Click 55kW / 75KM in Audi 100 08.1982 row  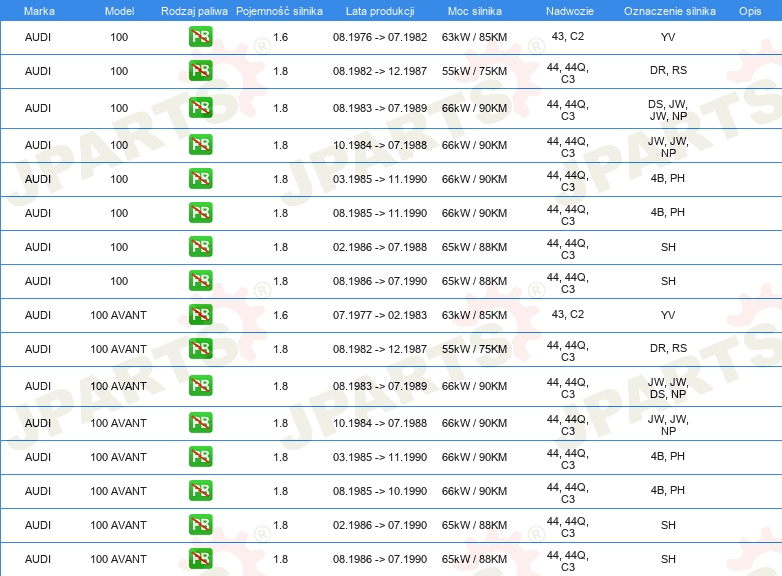tap(474, 71)
